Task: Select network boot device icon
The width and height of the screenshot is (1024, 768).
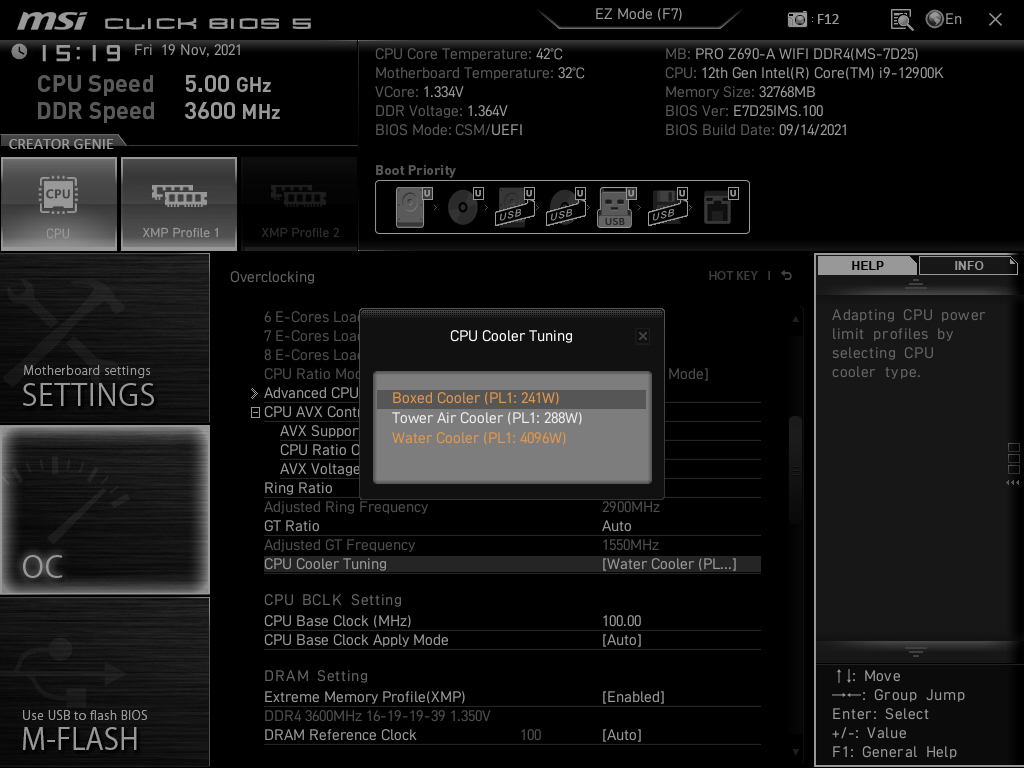Action: point(720,207)
